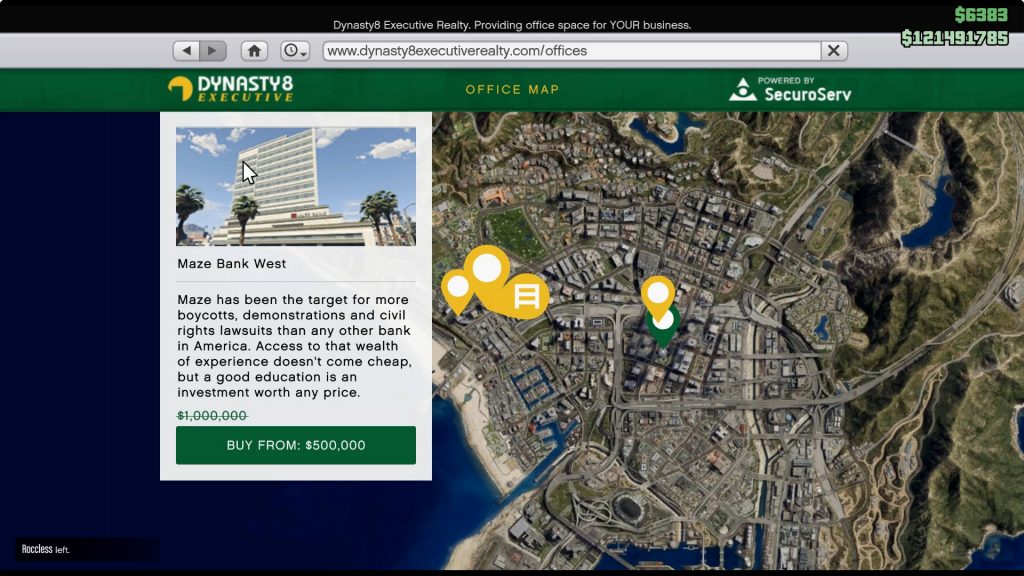Click the SecuroServ logo

[x=790, y=89]
